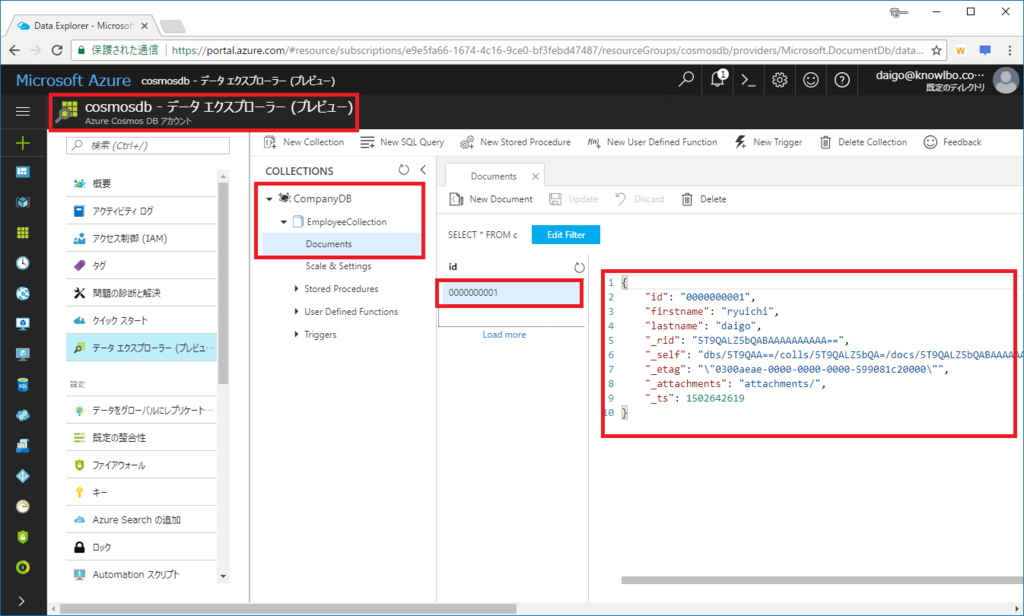The image size is (1024, 616).
Task: Click the Edit Filter button
Action: coord(566,235)
